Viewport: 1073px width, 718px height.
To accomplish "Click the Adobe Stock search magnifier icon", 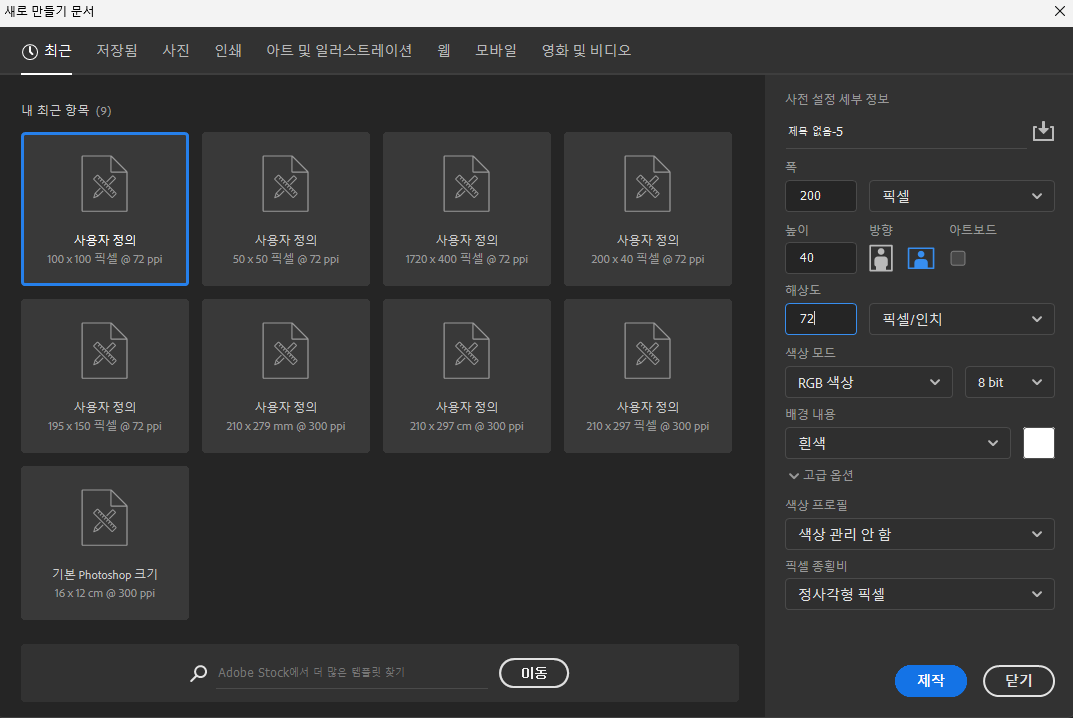I will pyautogui.click(x=197, y=673).
